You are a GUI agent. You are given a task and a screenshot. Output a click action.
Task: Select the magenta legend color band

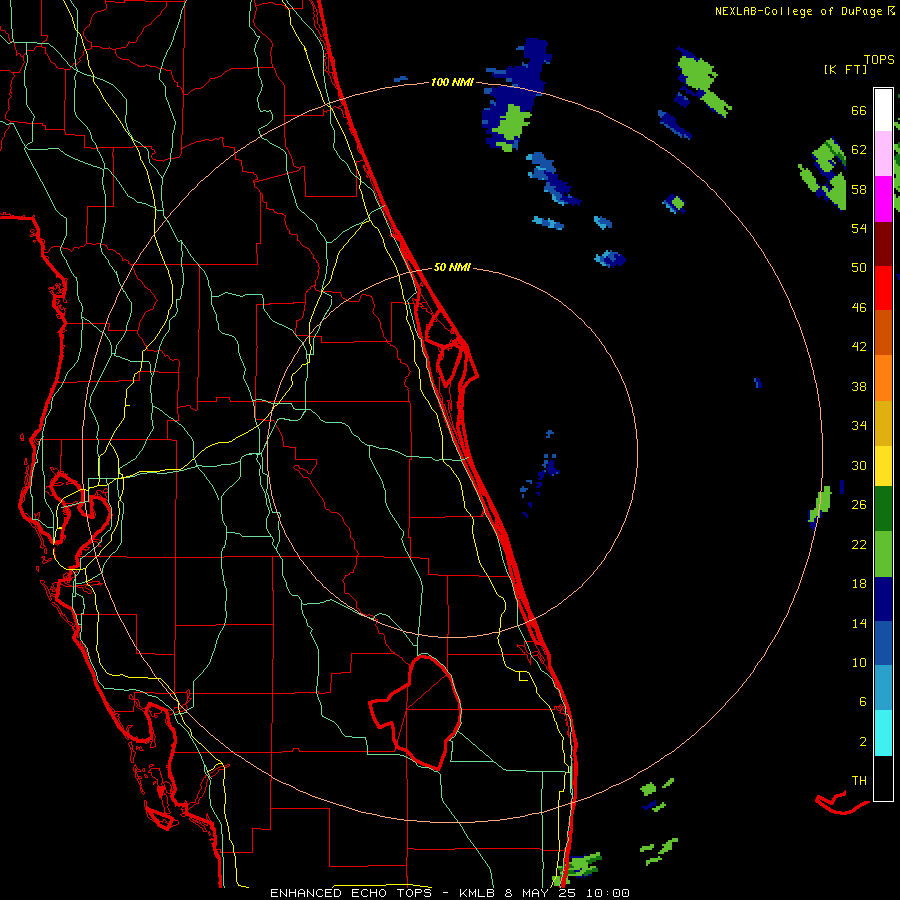[x=883, y=199]
